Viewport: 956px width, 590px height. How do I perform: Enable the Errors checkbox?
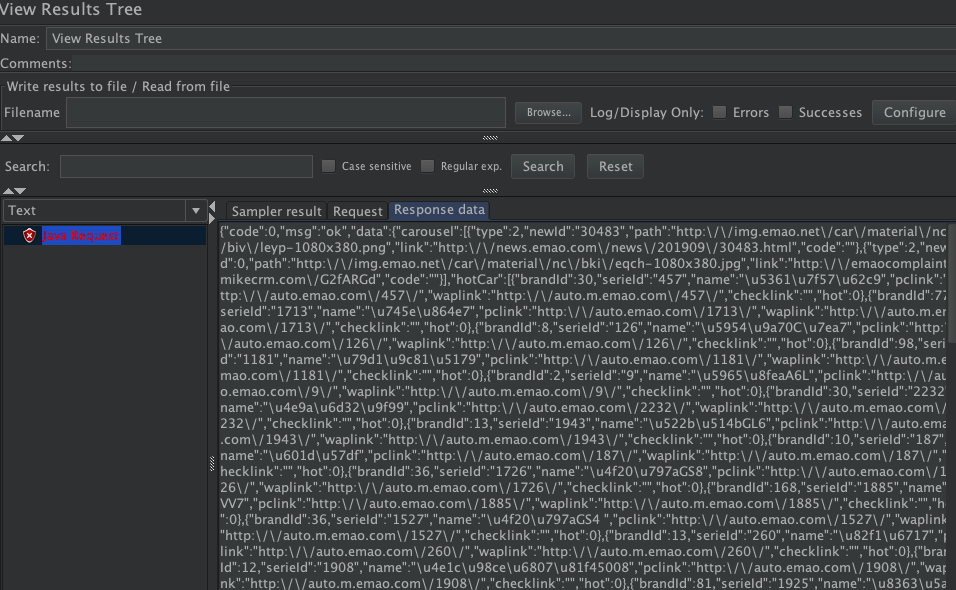coord(720,112)
